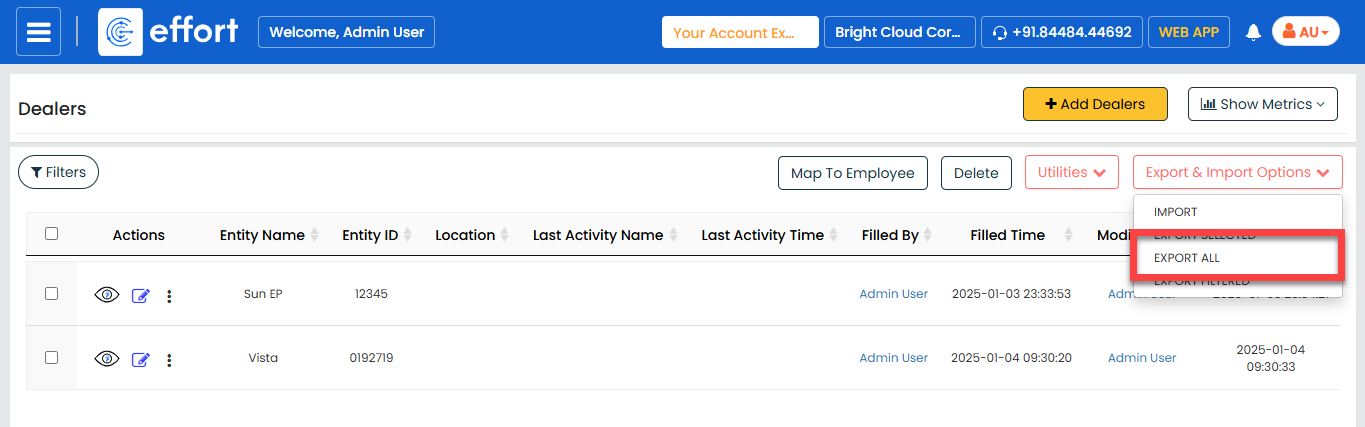View Sun EP dealer details eye icon
This screenshot has width=1365, height=427.
coord(107,295)
